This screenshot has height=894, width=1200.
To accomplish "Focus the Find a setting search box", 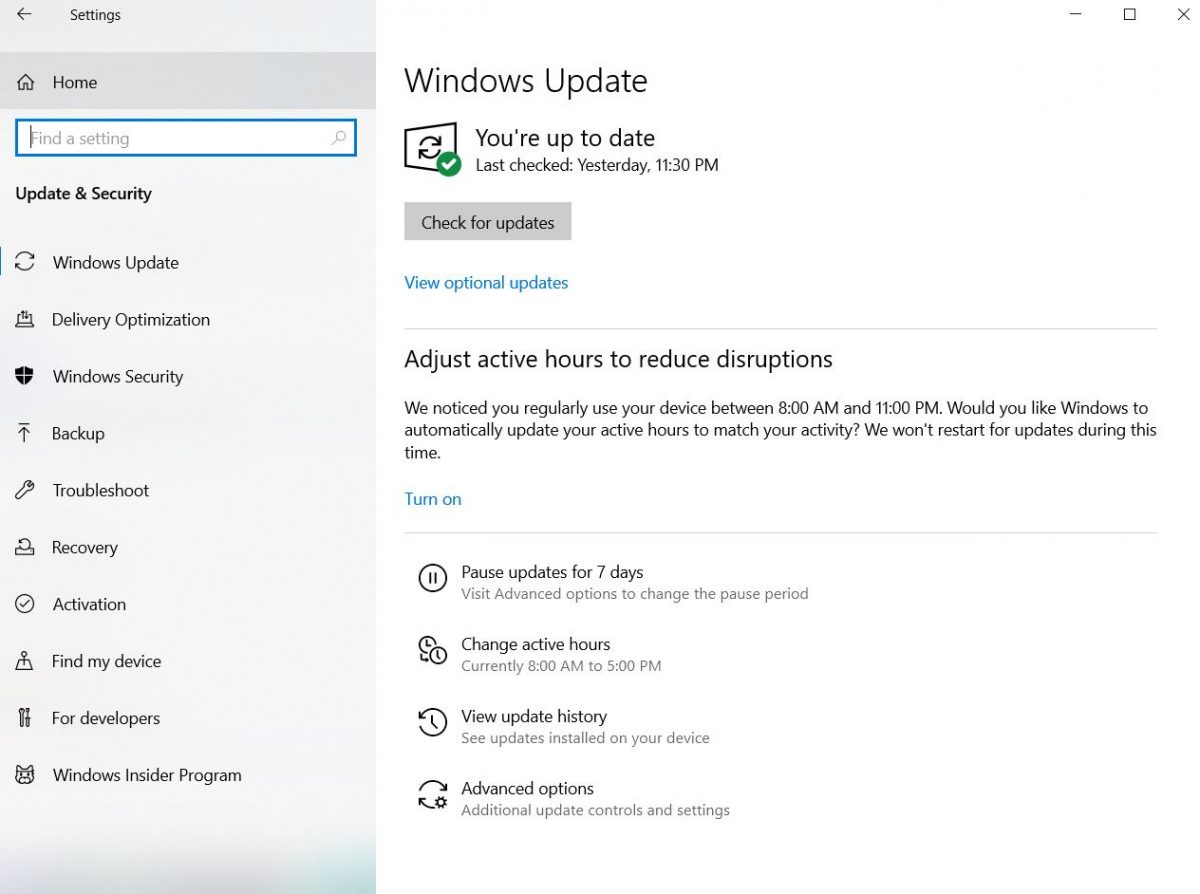I will (x=186, y=138).
